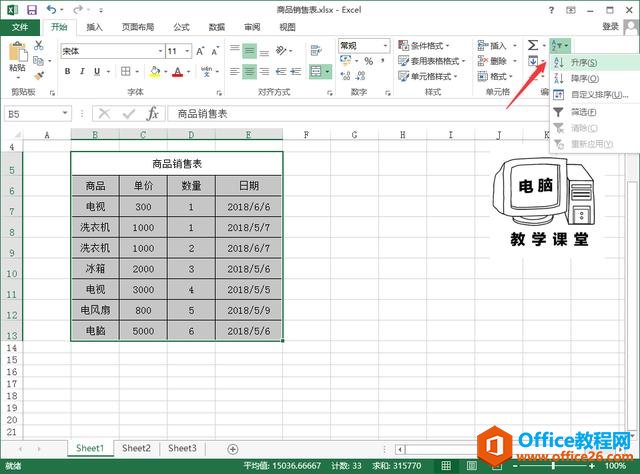This screenshot has width=640, height=474.
Task: Switch to Sheet3 tab
Action: click(x=182, y=448)
